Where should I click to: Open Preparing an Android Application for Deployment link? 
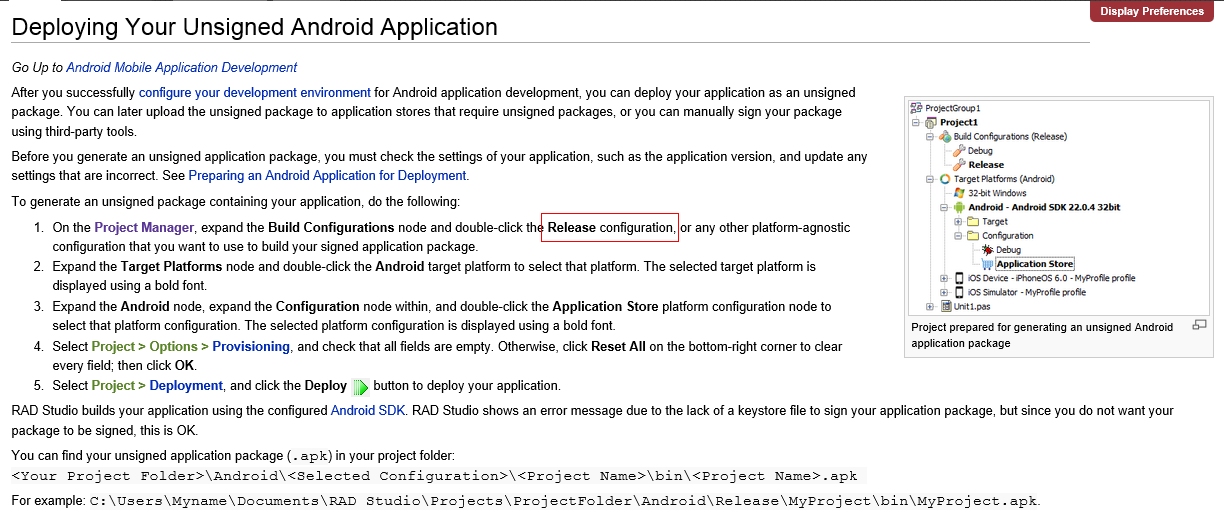click(327, 175)
